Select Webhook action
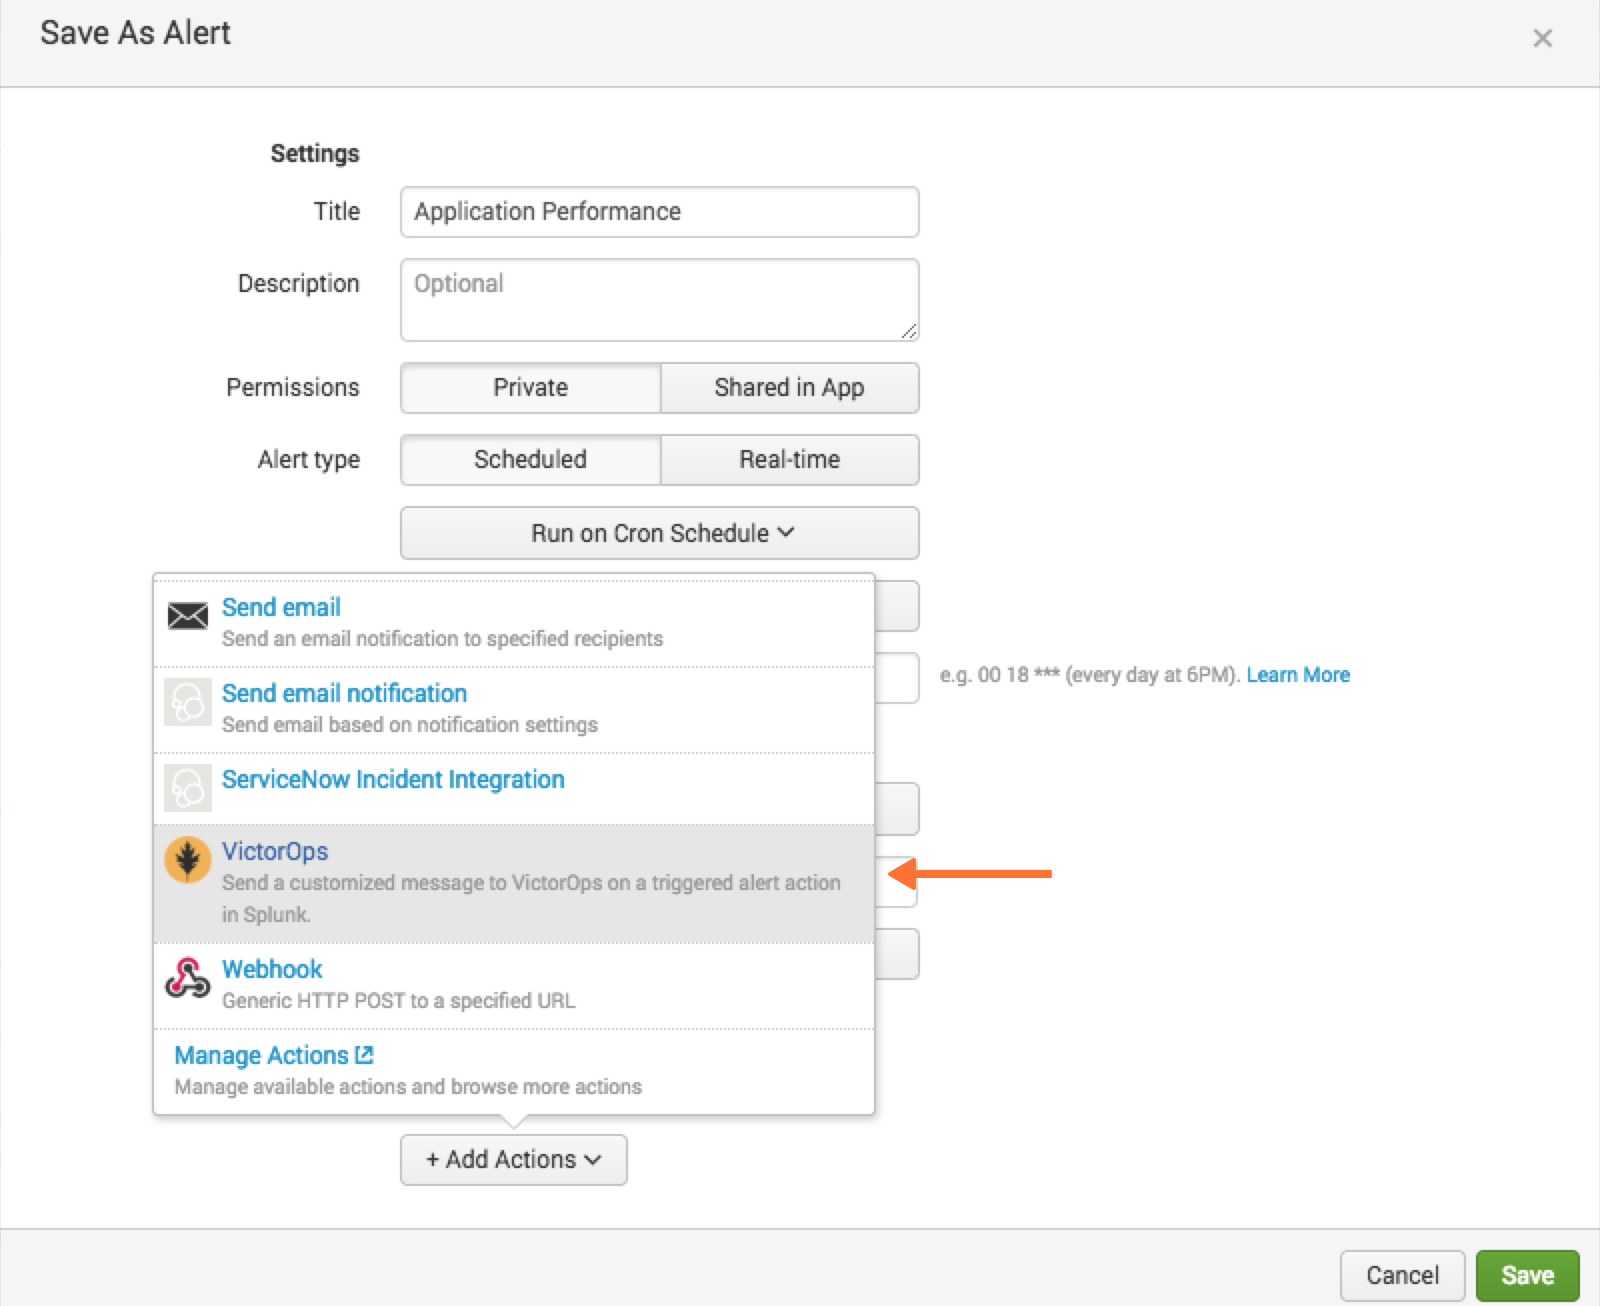Image resolution: width=1600 pixels, height=1306 pixels. tap(514, 985)
